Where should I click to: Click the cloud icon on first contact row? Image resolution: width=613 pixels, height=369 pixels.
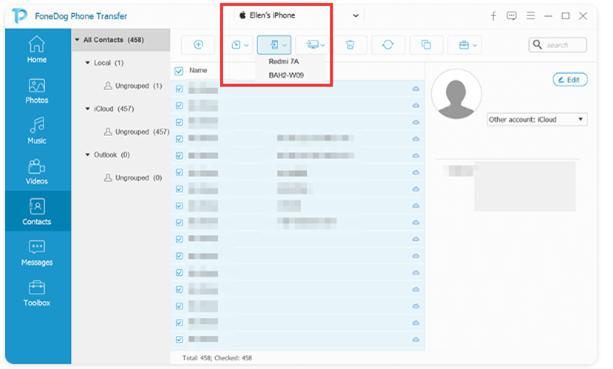coord(416,89)
